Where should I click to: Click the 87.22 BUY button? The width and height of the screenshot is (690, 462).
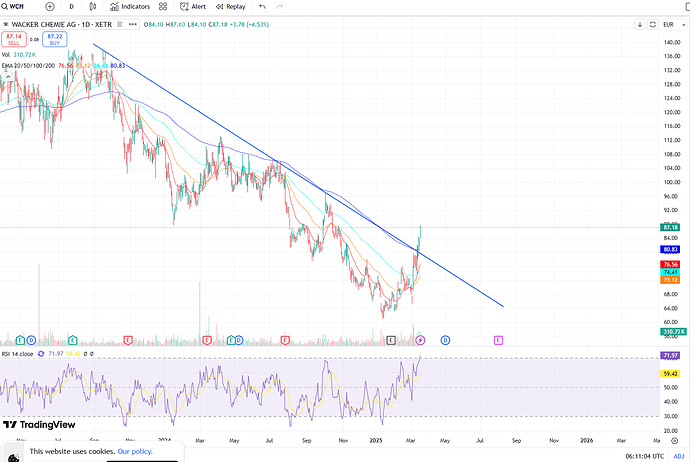click(x=55, y=39)
